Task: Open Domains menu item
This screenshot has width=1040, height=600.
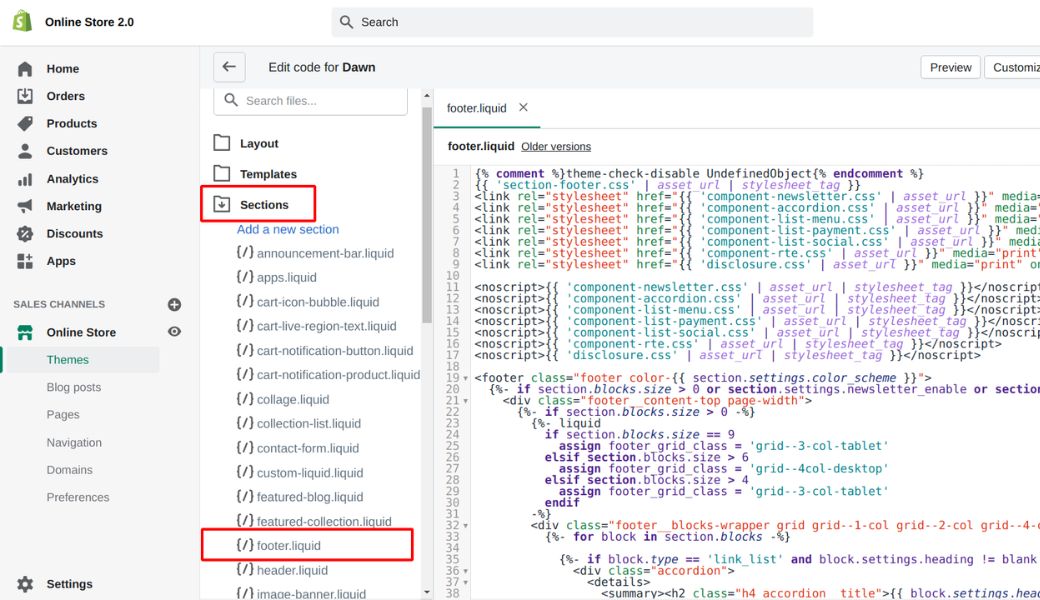Action: [70, 469]
